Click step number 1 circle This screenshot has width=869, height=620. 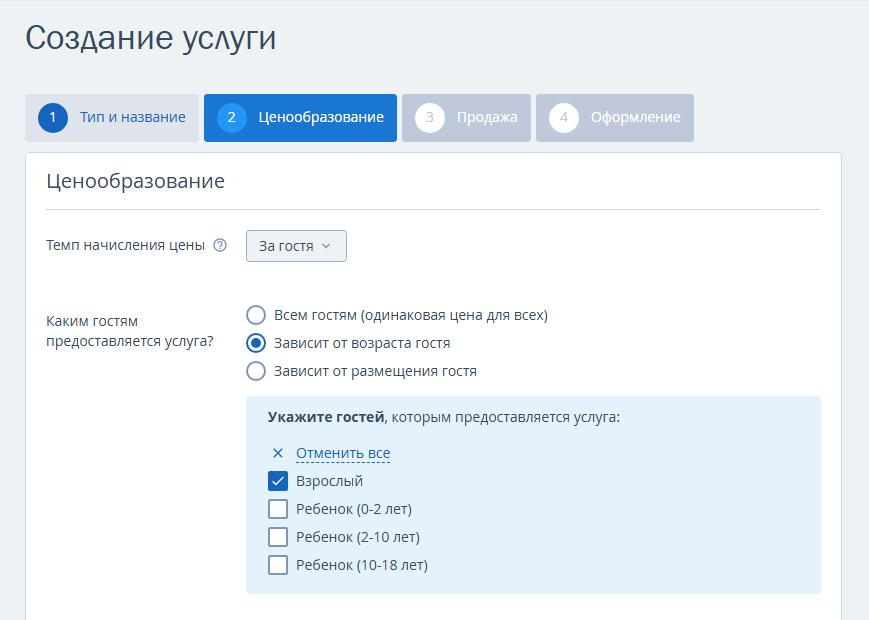pos(53,117)
